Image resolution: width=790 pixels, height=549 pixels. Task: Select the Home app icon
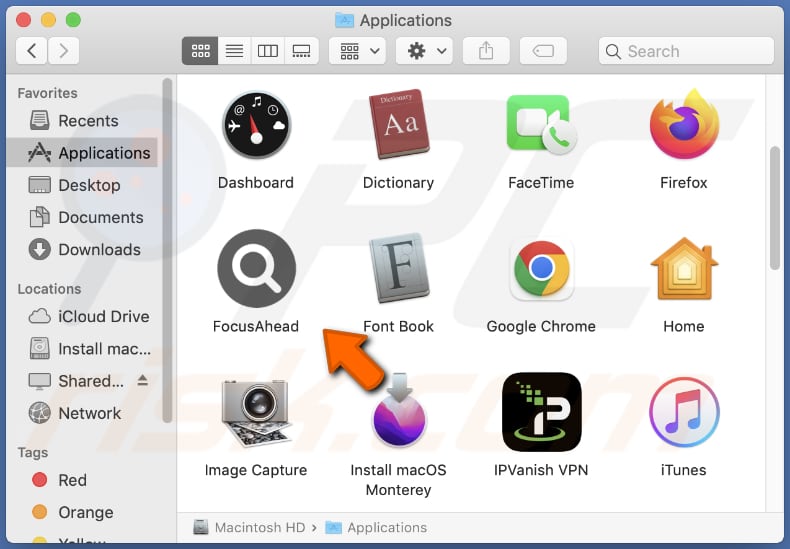point(684,268)
